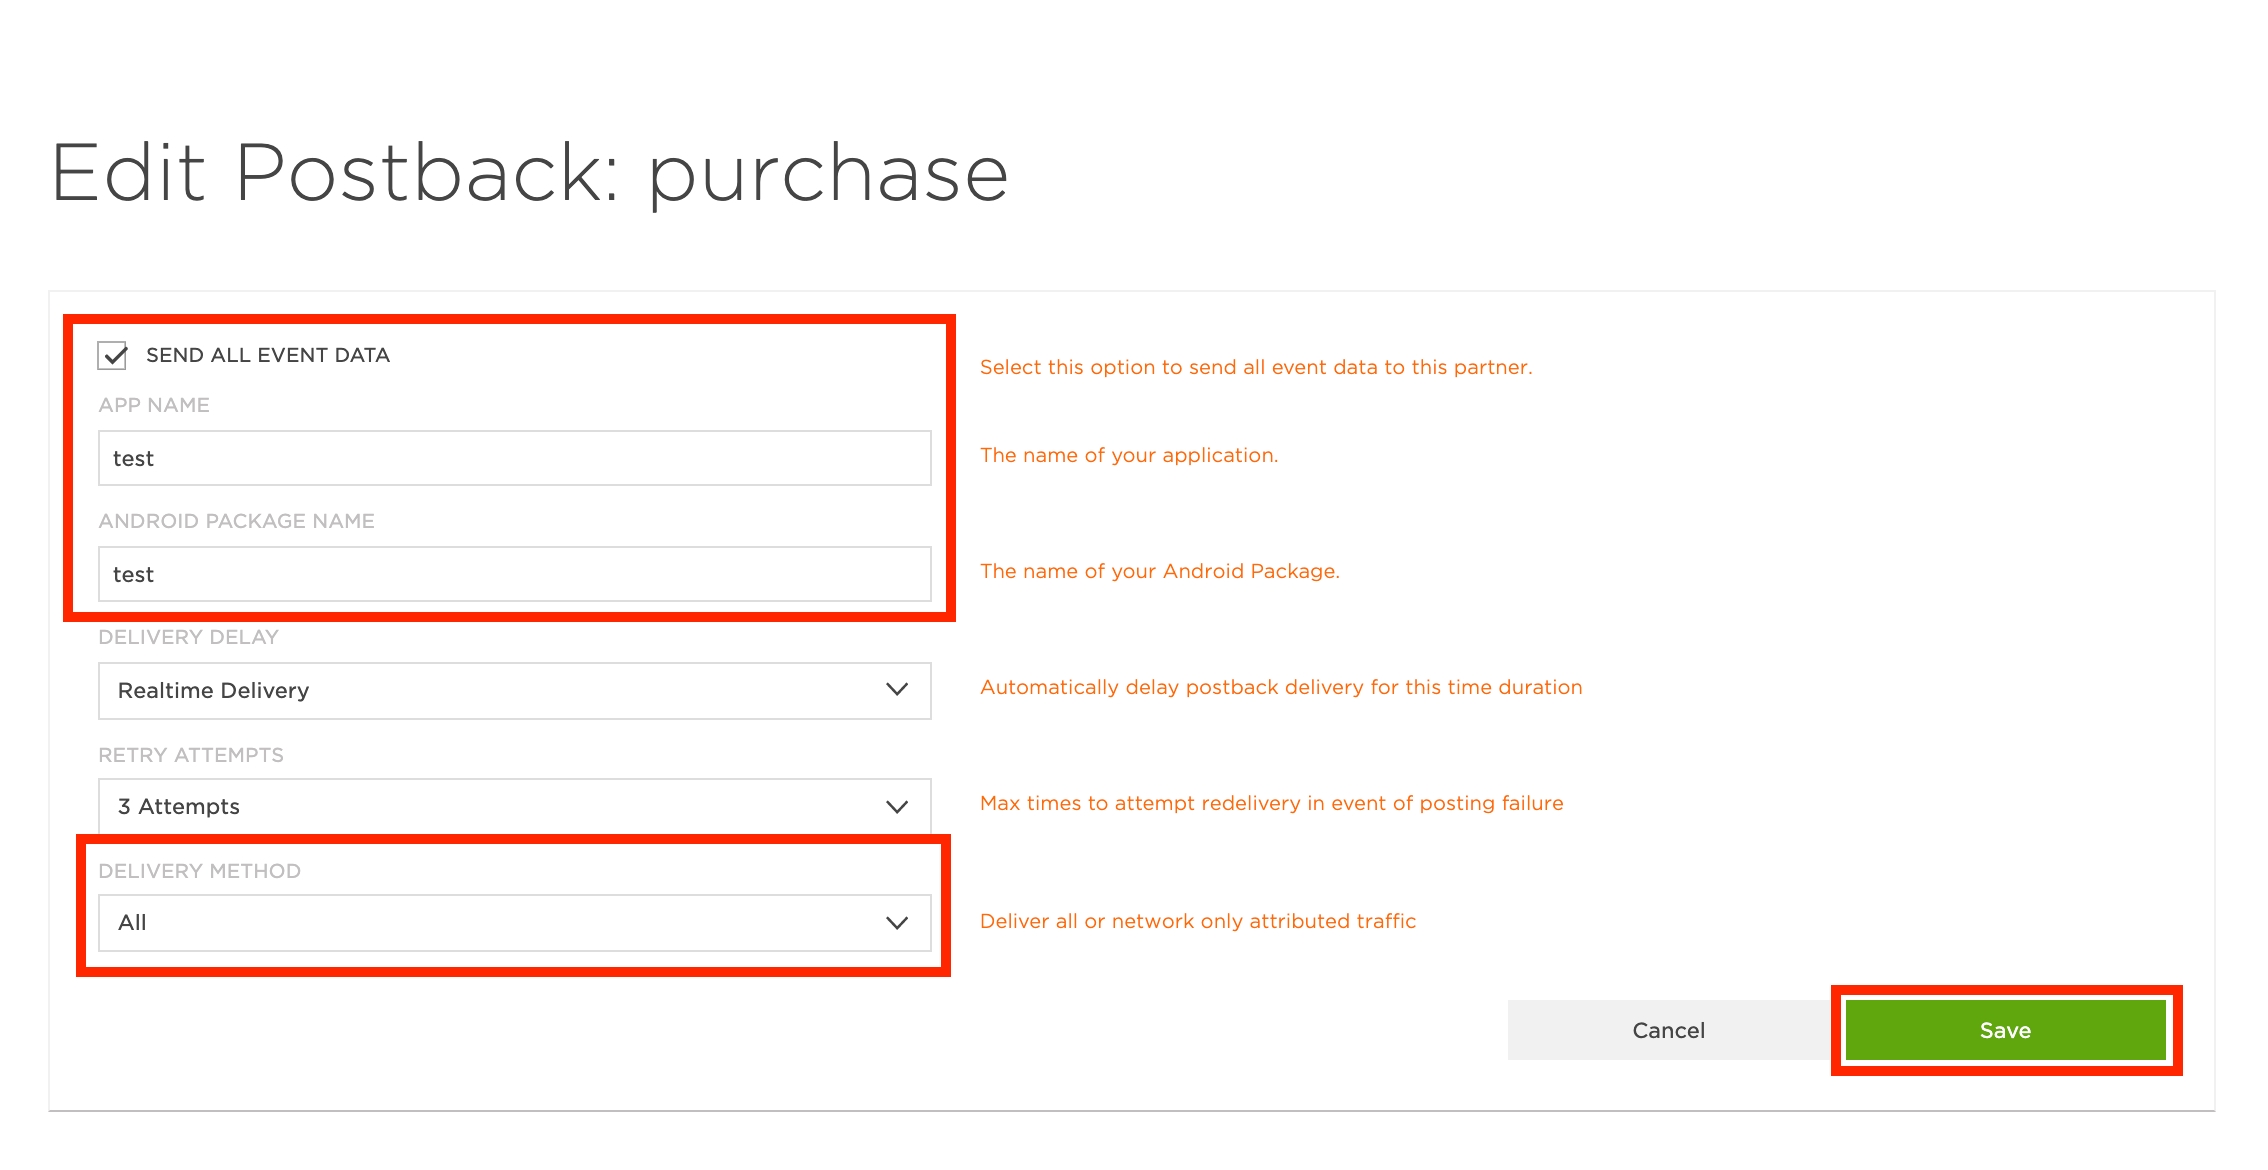Image resolution: width=2268 pixels, height=1170 pixels.
Task: Click the "ANDROID PACKAGE NAME" field label
Action: click(x=236, y=521)
